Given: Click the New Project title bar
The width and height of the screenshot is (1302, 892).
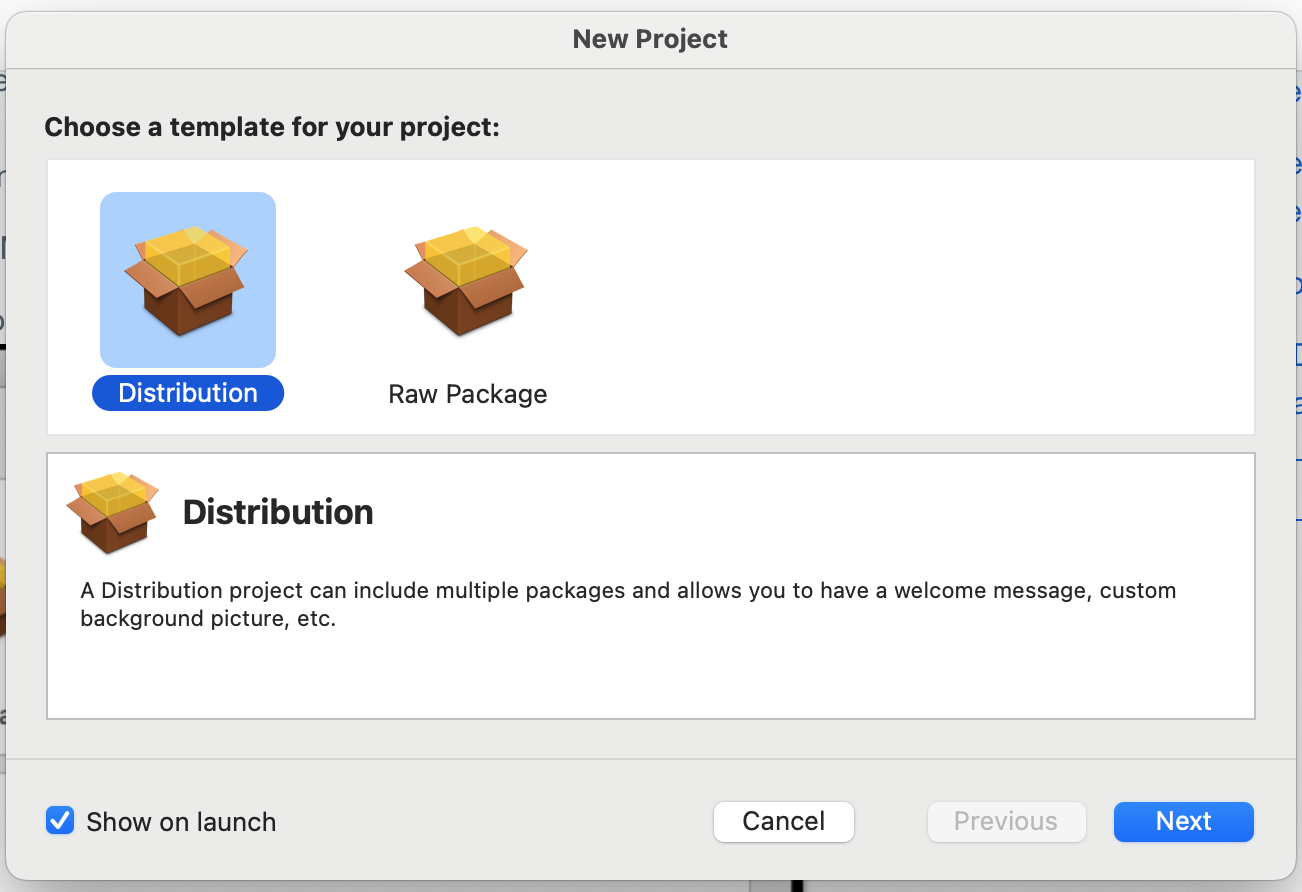Looking at the screenshot, I should click(650, 40).
